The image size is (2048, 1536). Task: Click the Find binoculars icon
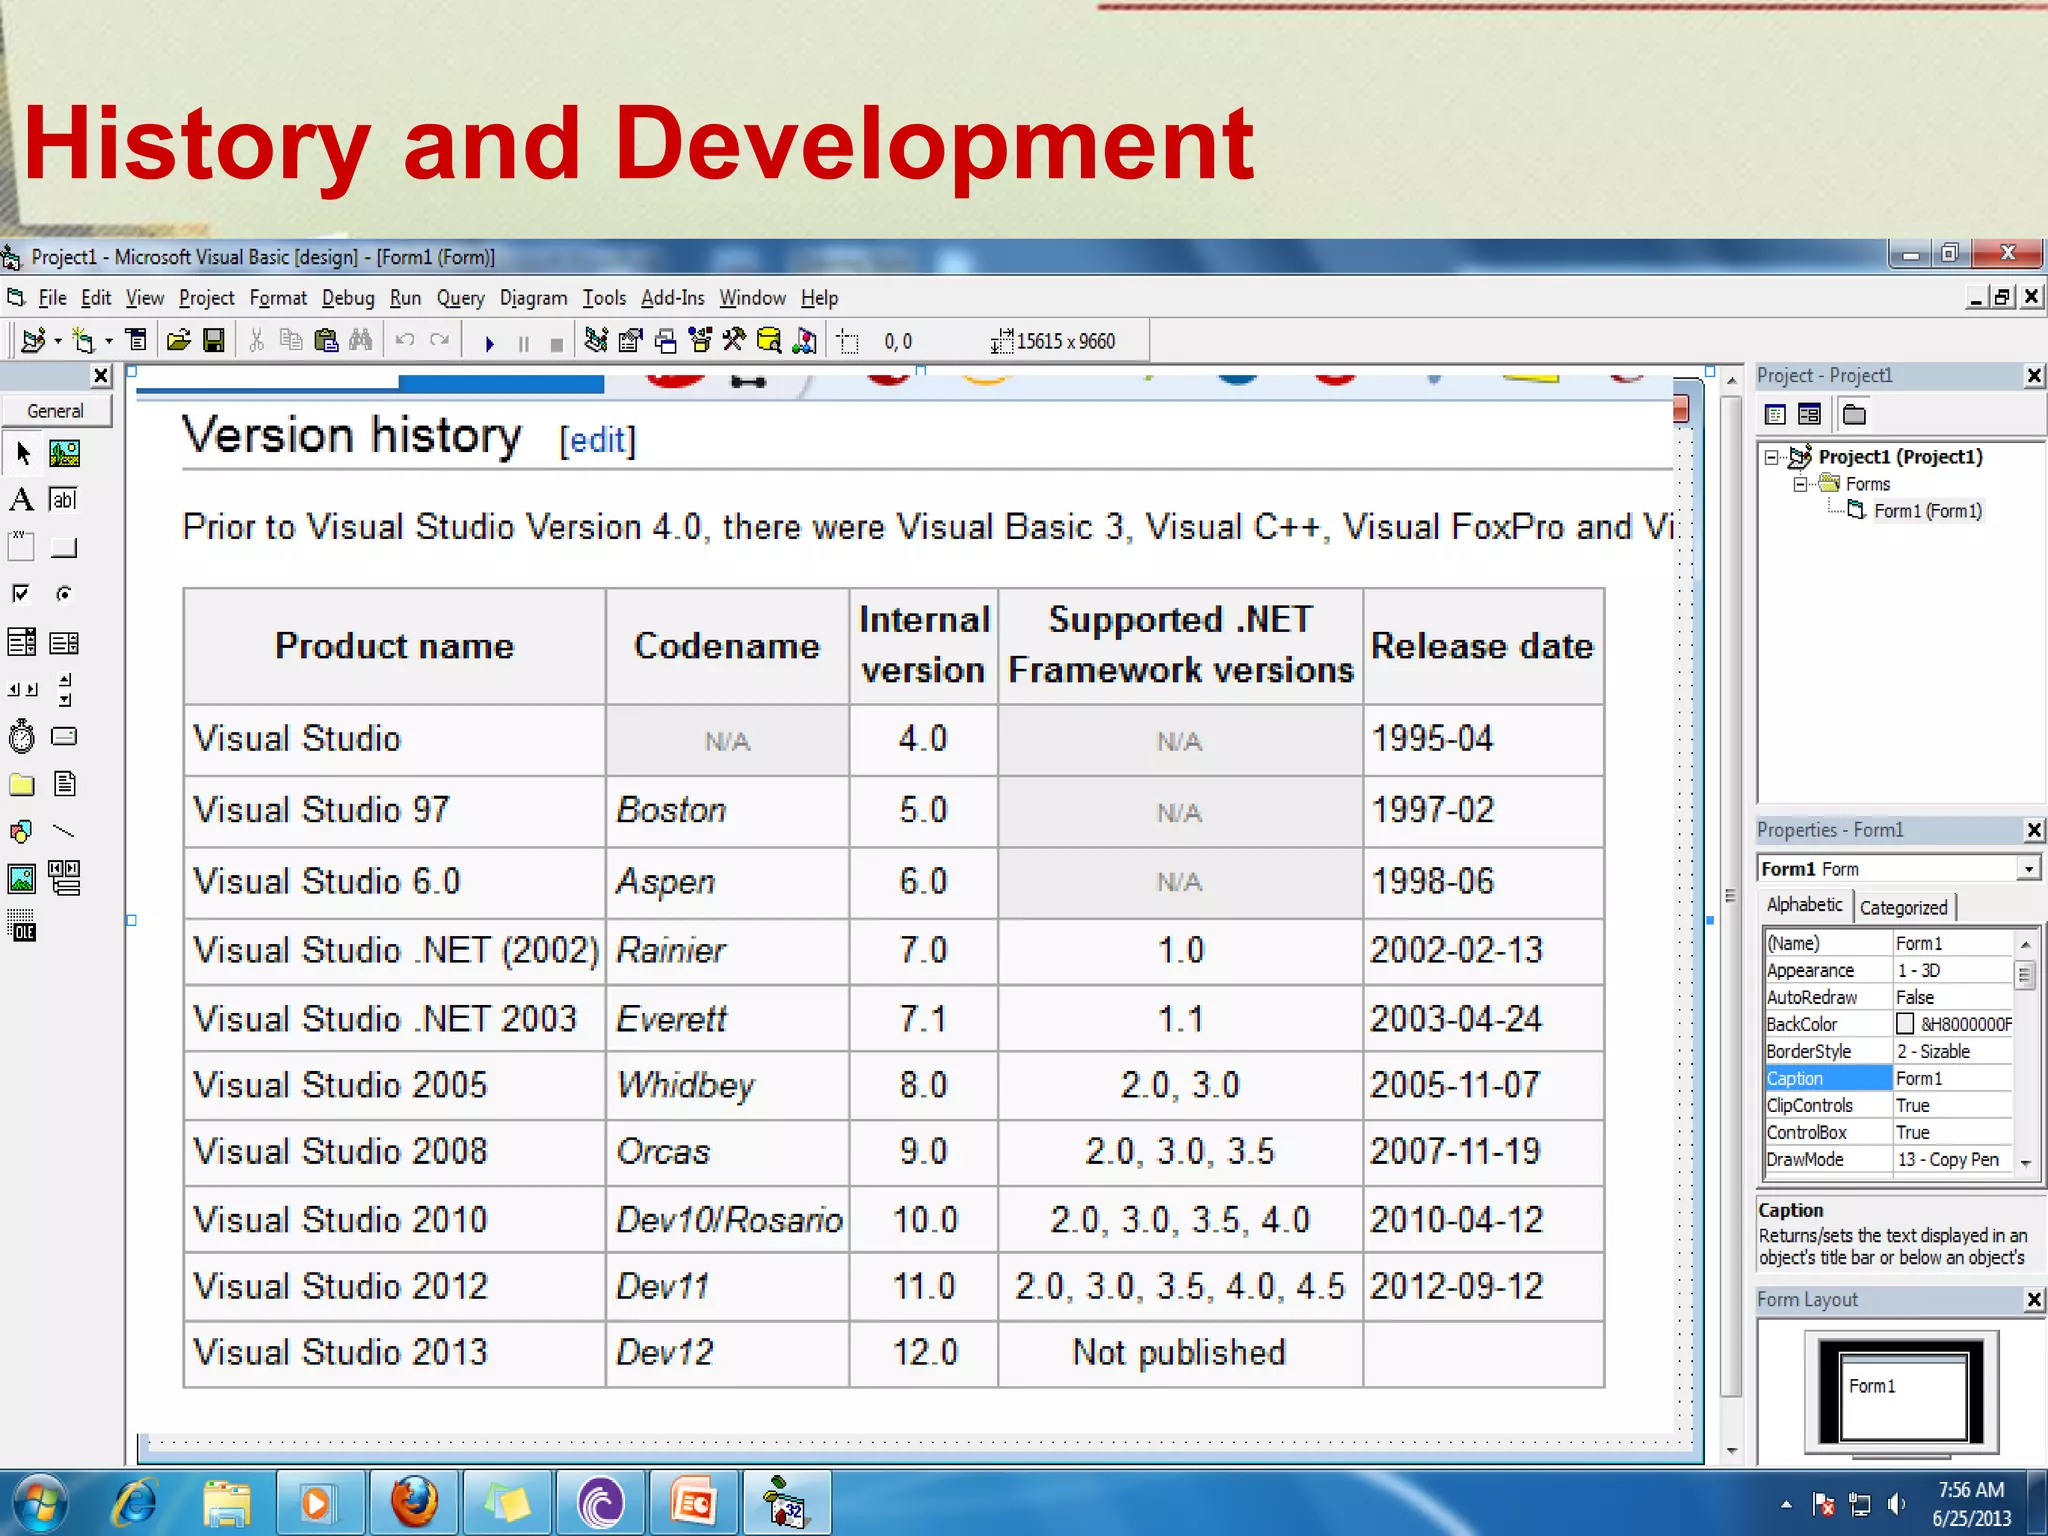click(x=360, y=341)
